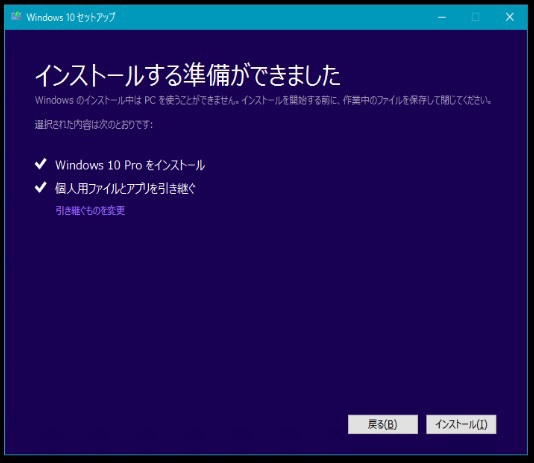Close the Windows 10 setup dialog
Screen dimensions: 534x463
509,17
